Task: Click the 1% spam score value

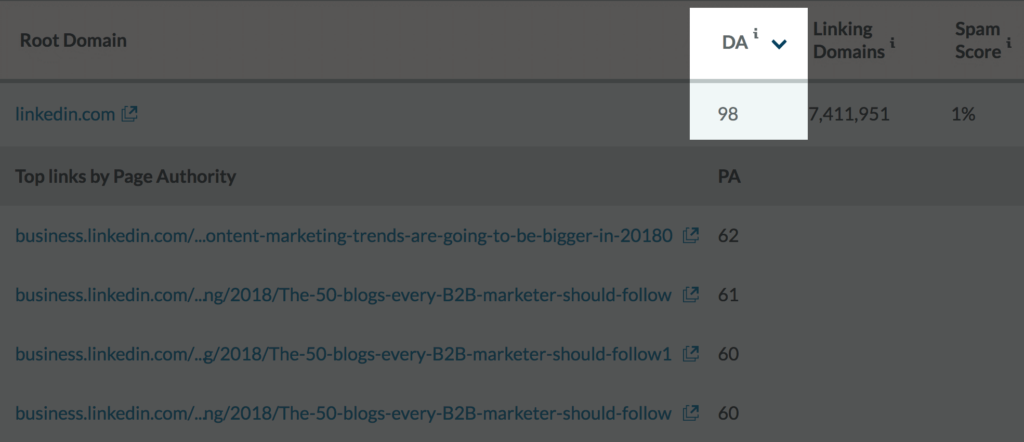Action: (x=963, y=114)
